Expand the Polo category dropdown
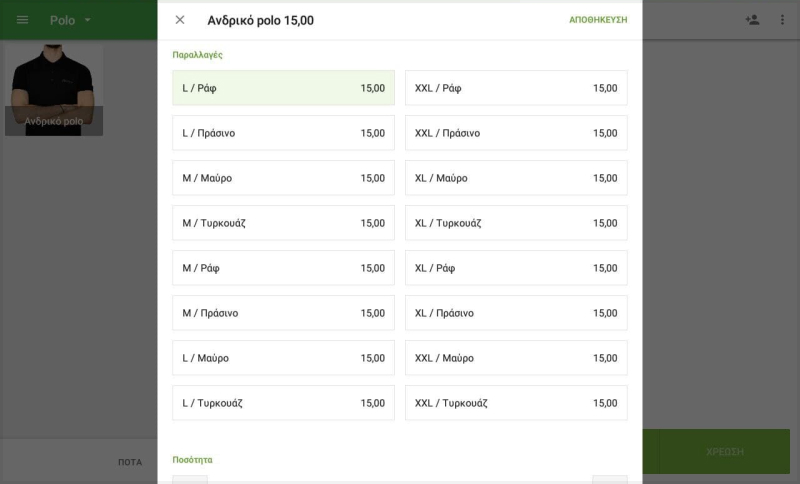The height and width of the screenshot is (484, 800). 71,20
